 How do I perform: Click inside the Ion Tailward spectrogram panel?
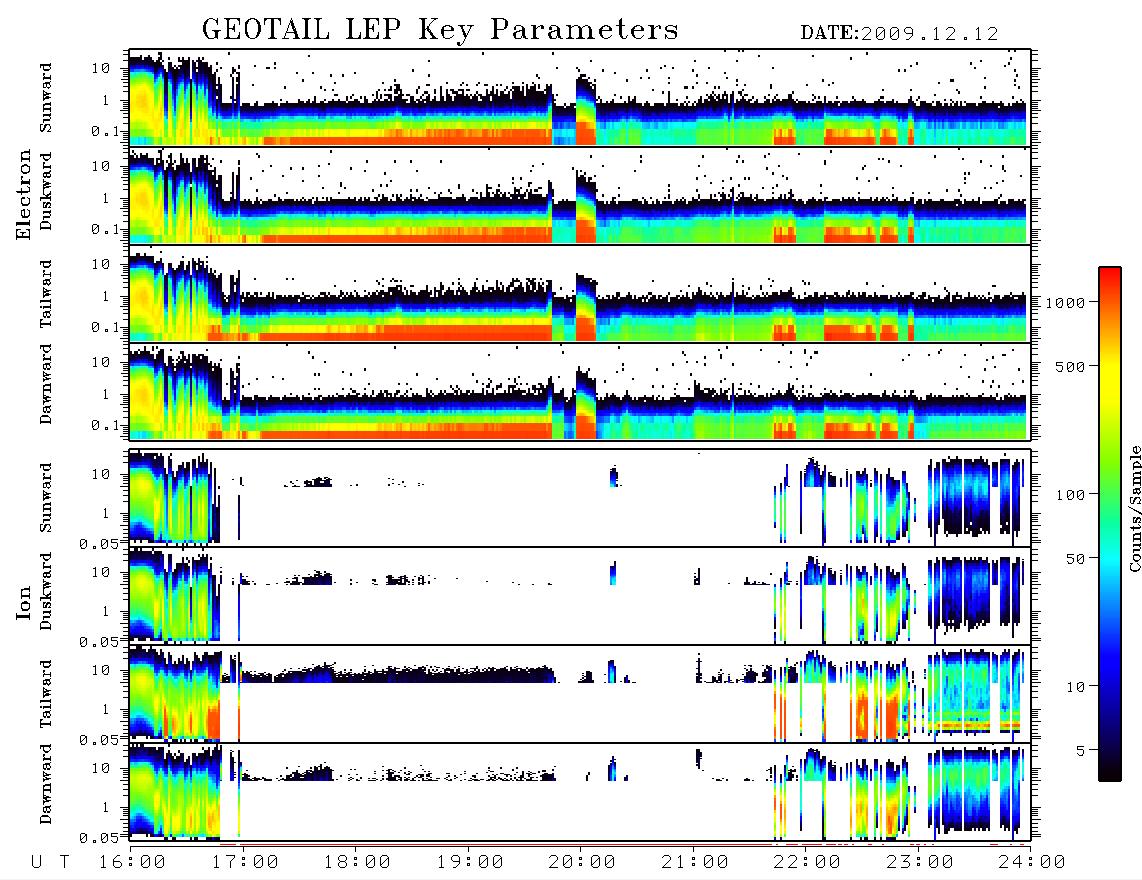coord(580,694)
